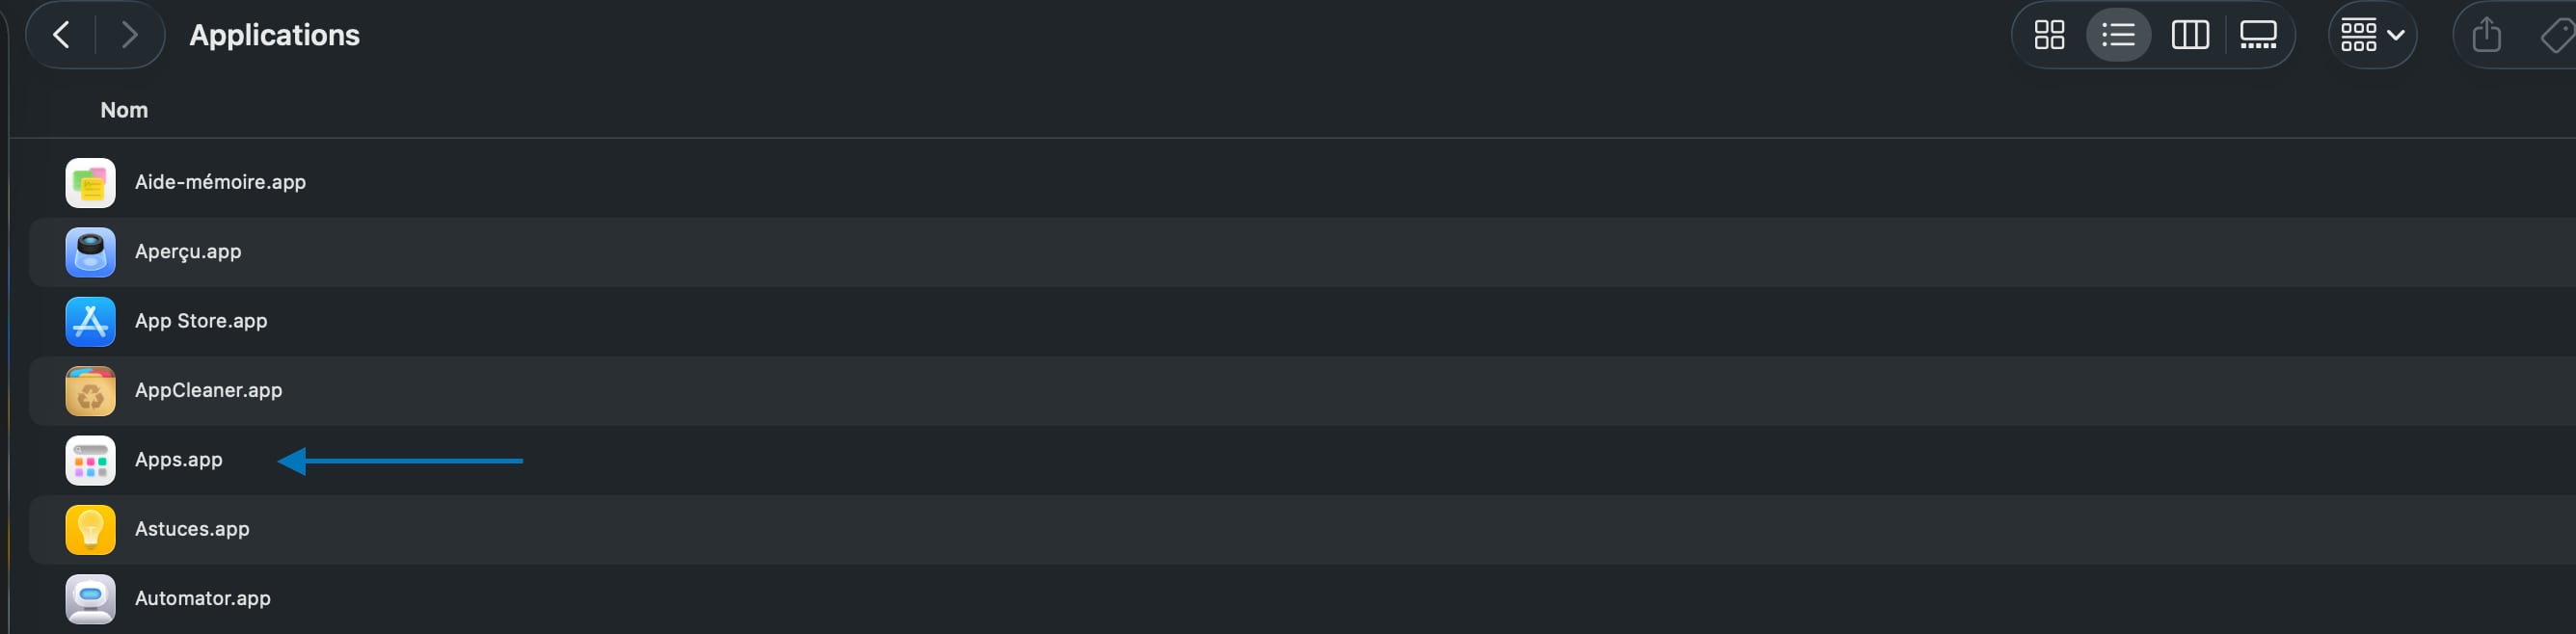Click the tag icon in toolbar

click(2556, 36)
